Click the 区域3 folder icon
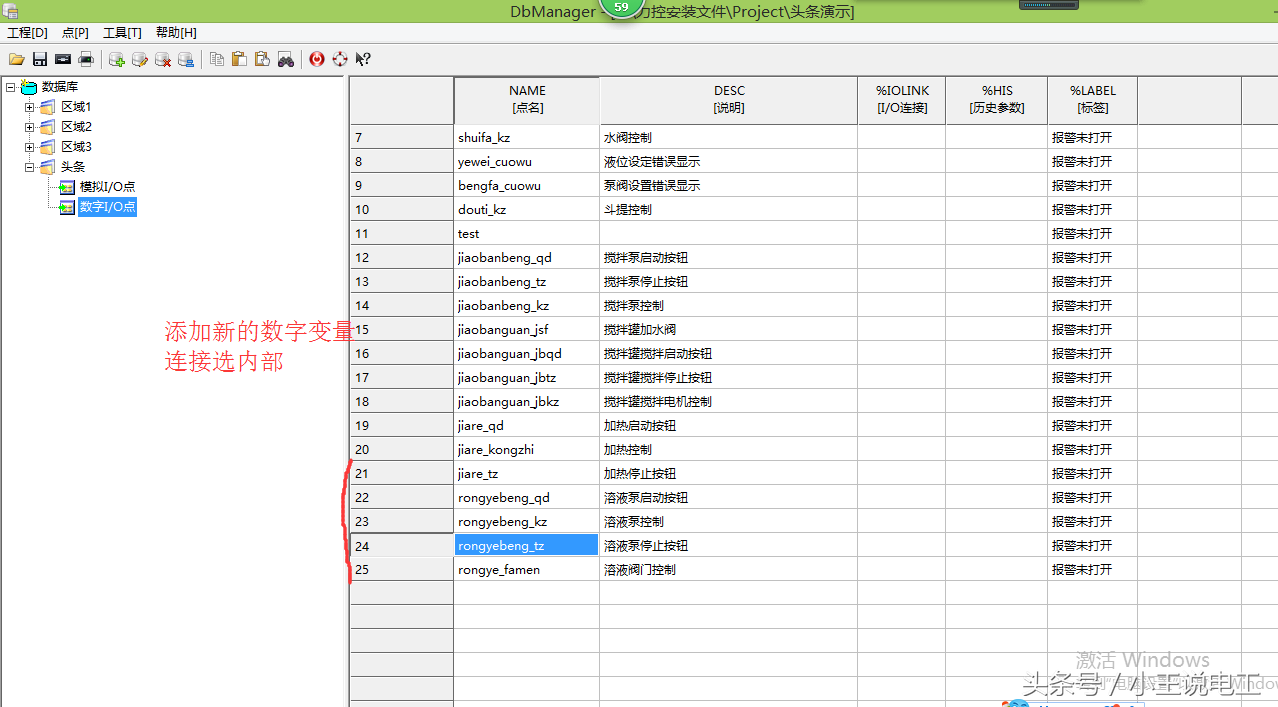This screenshot has width=1278, height=707. click(x=47, y=147)
